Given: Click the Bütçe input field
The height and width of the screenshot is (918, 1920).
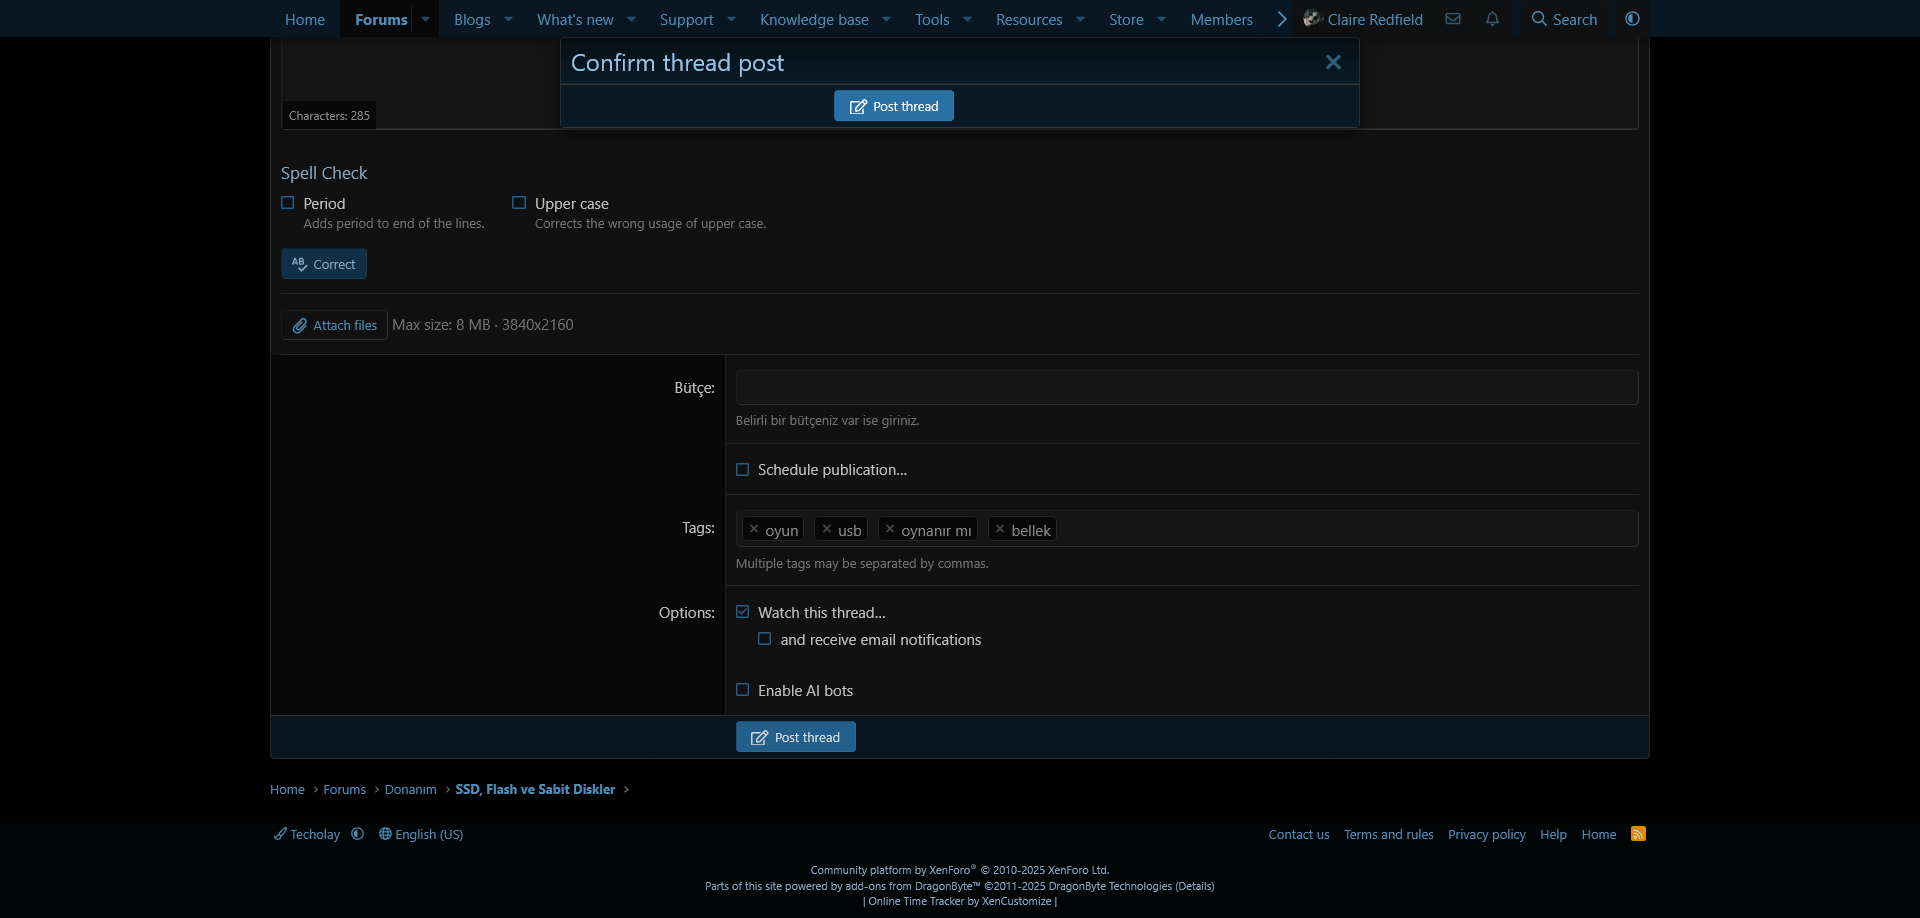Looking at the screenshot, I should coord(1187,387).
